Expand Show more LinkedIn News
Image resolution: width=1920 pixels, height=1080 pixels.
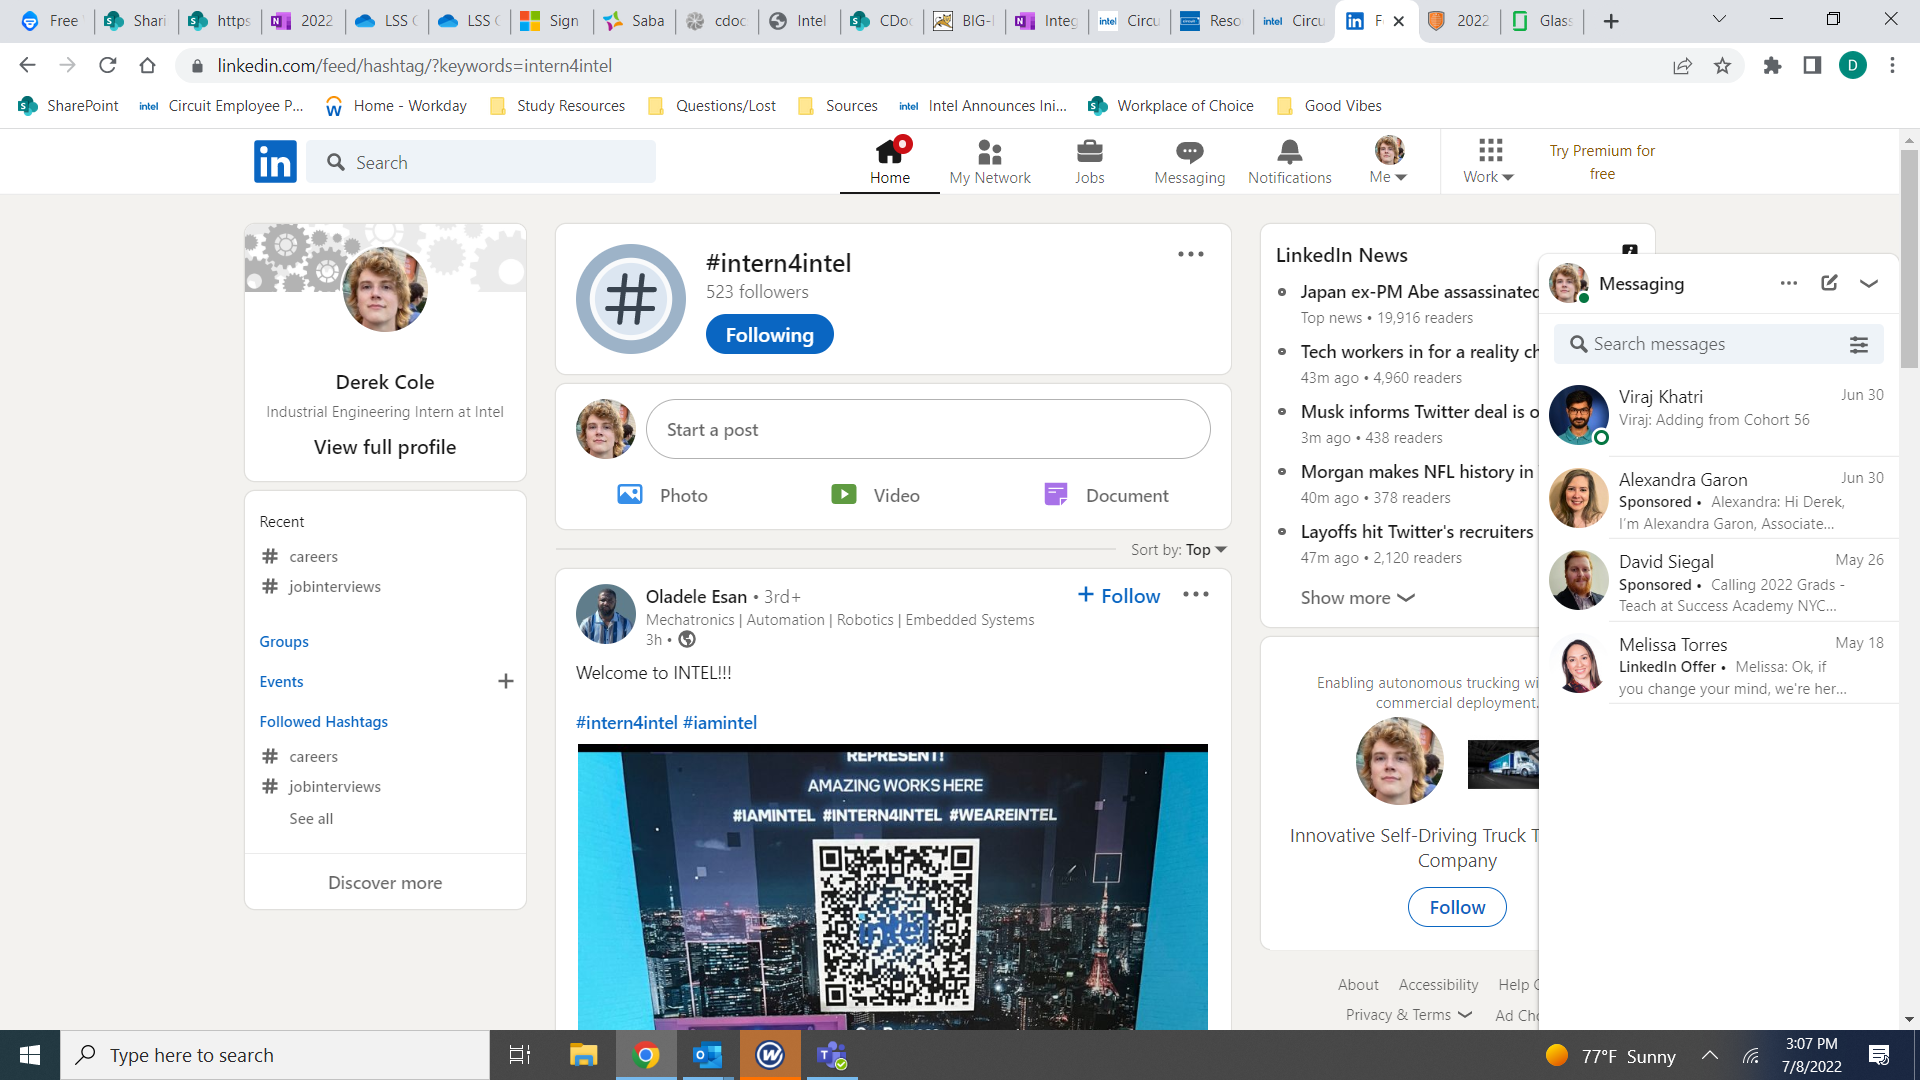(x=1357, y=598)
